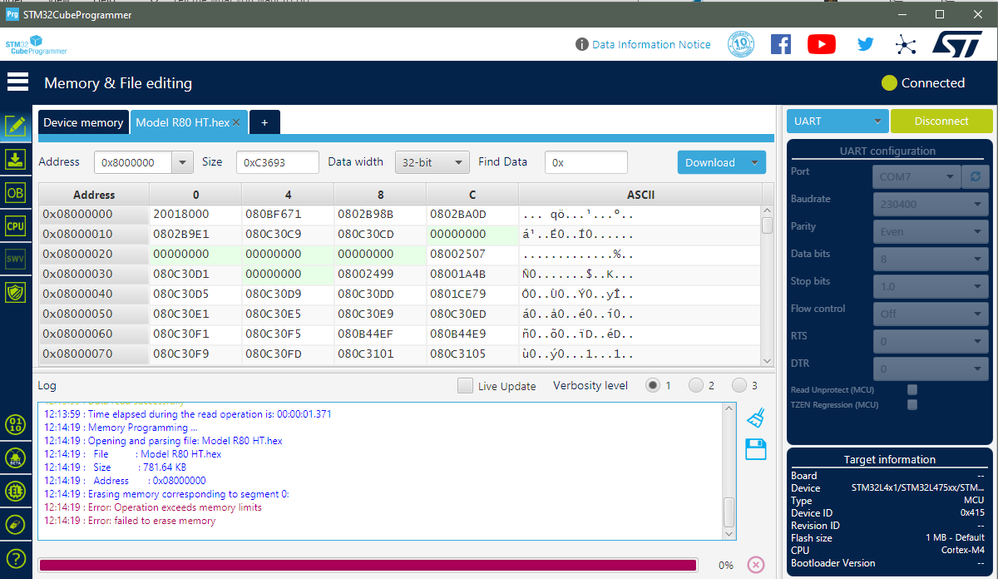Save the log with the floppy icon
This screenshot has width=998, height=579.
pyautogui.click(x=756, y=449)
